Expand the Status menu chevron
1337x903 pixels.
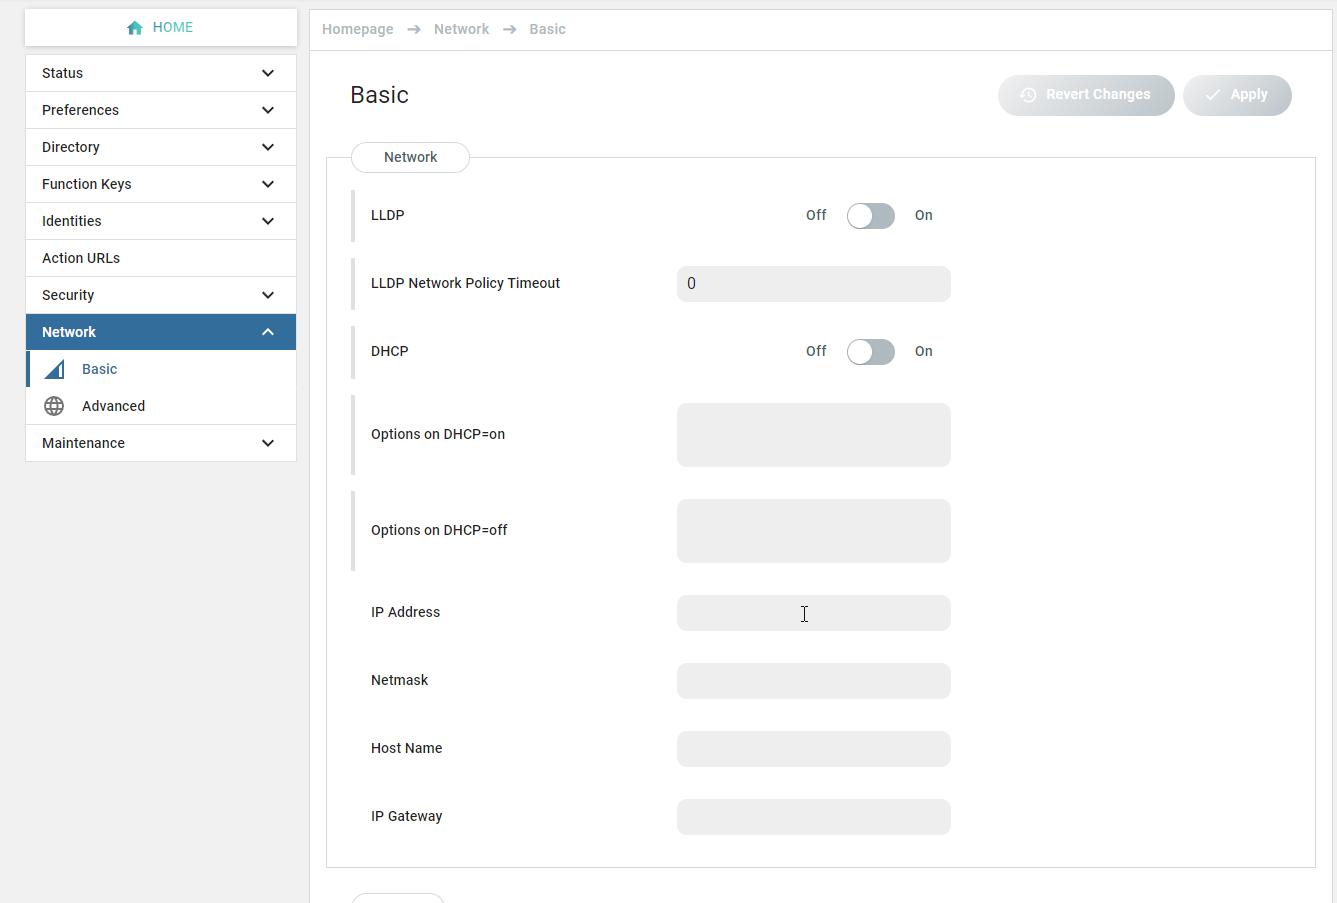(268, 73)
